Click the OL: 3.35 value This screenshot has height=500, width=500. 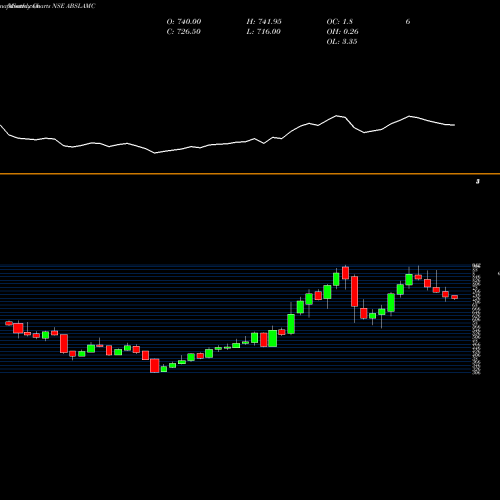point(342,42)
